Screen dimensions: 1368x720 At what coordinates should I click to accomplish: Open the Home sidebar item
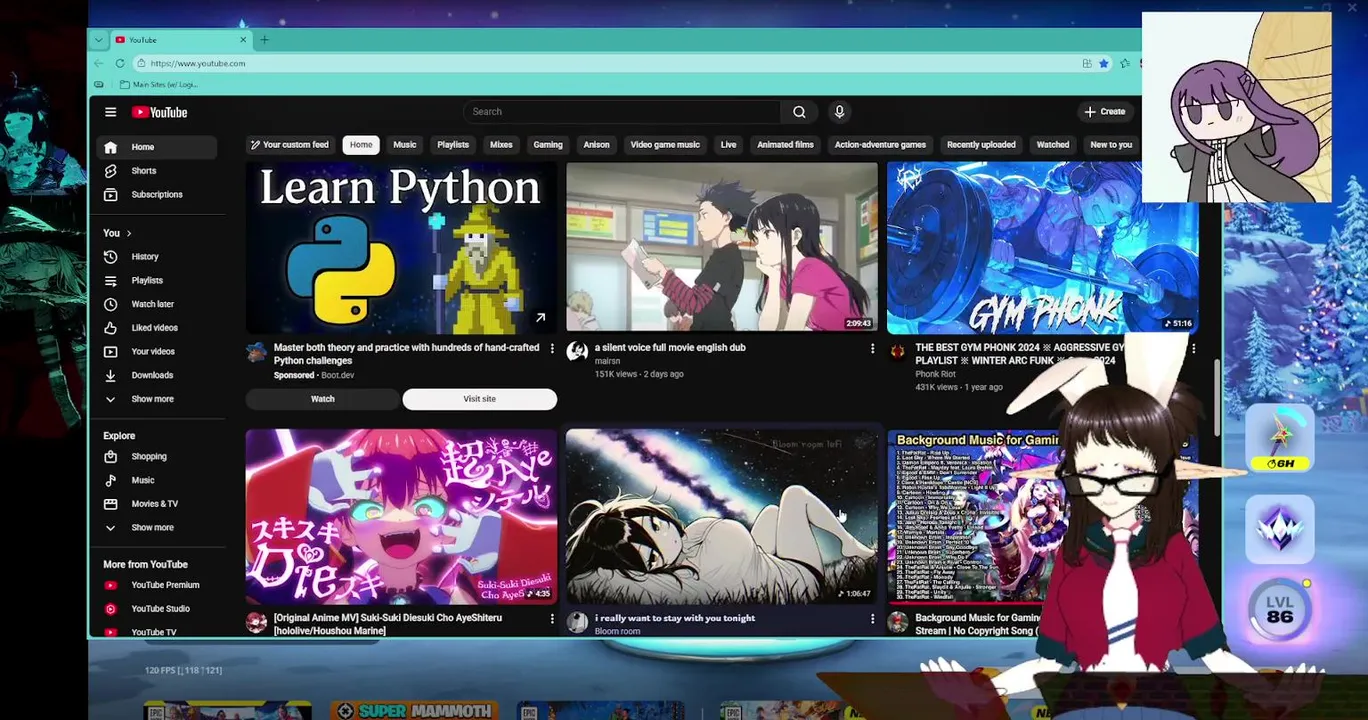click(x=158, y=147)
